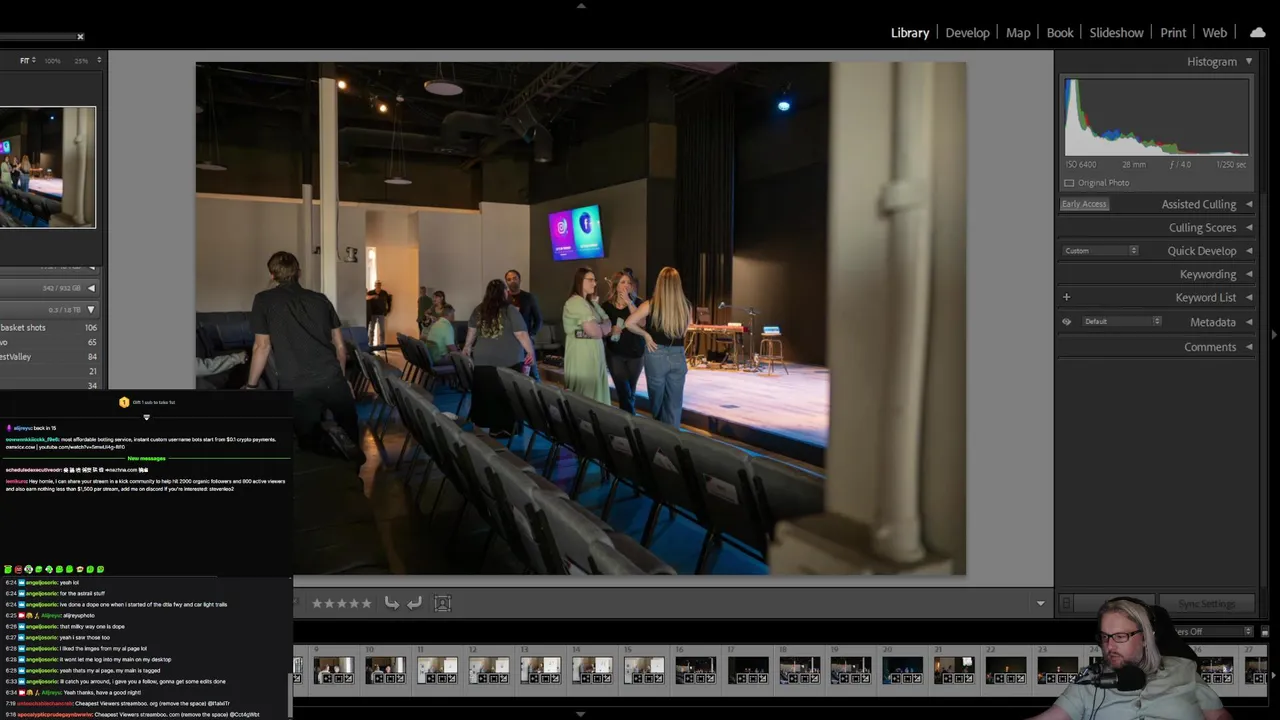
Task: Open the Web module
Action: tap(1215, 33)
